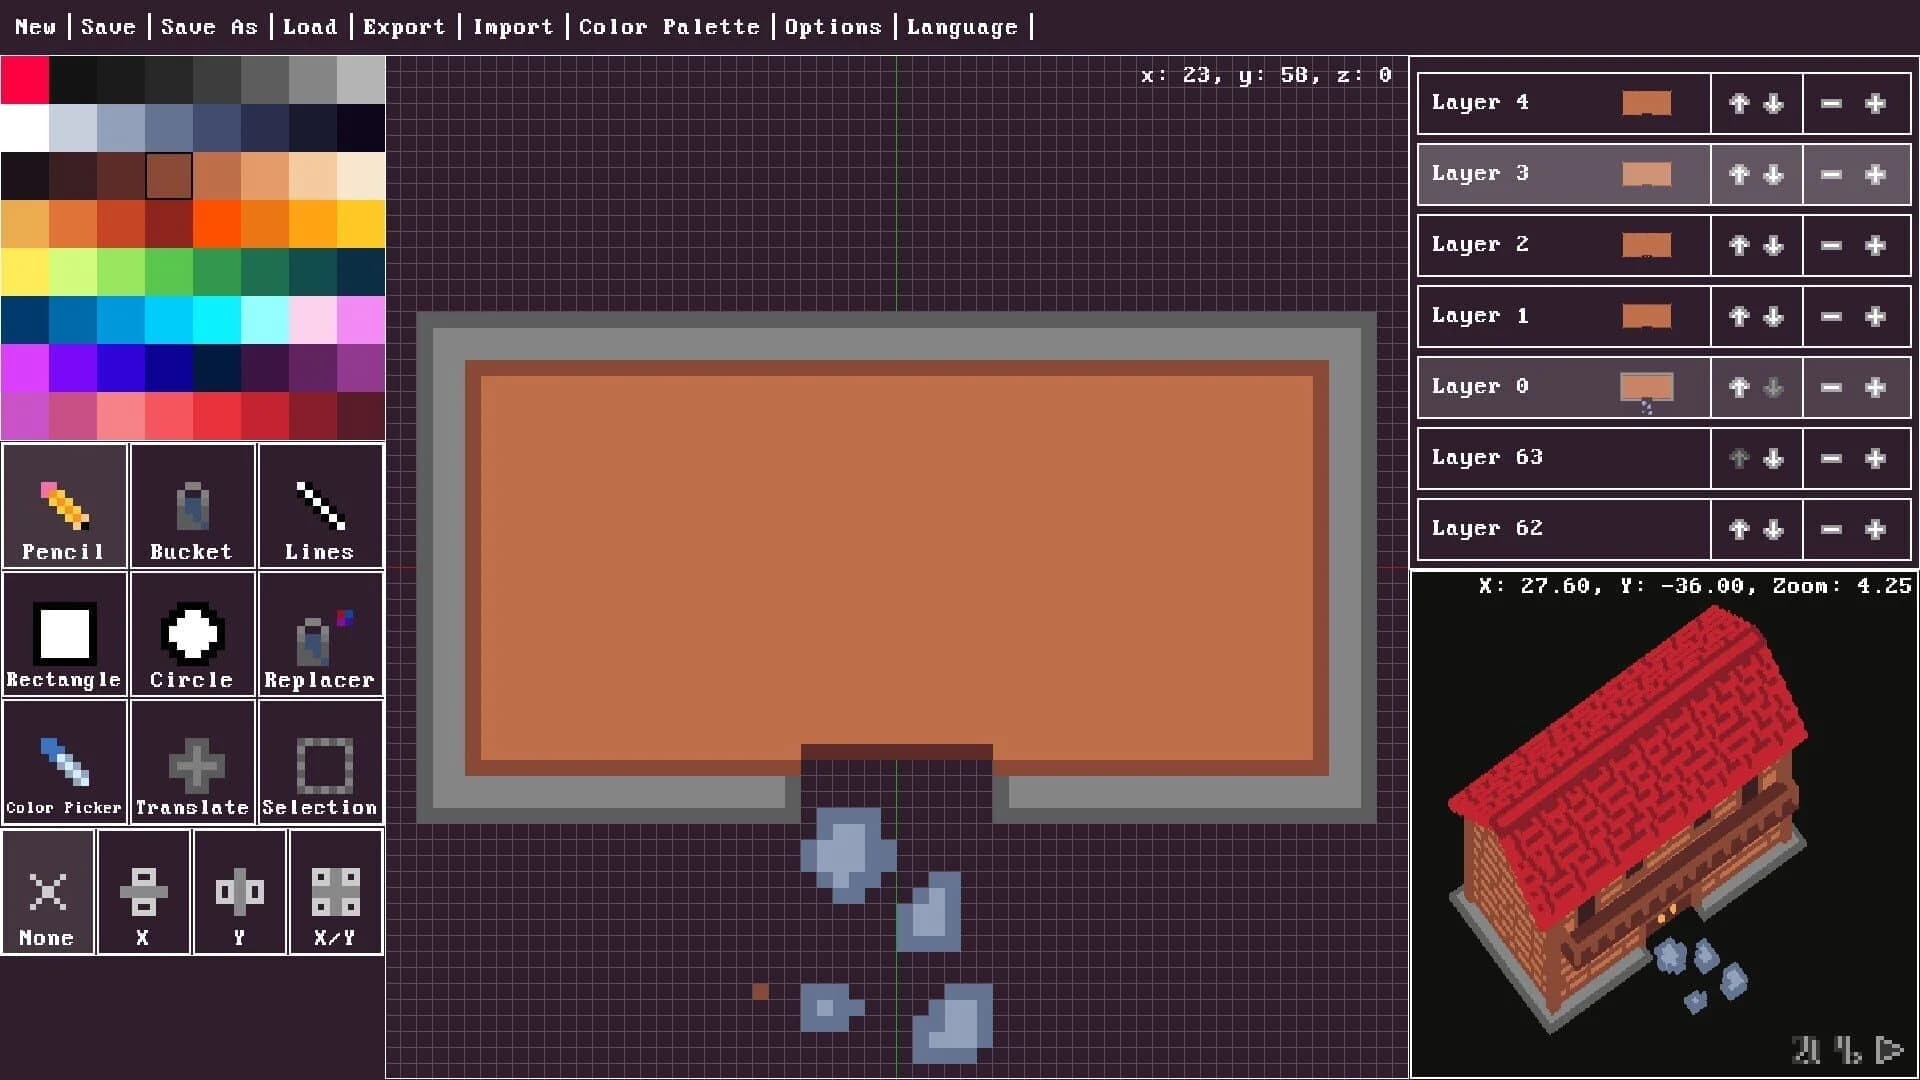Set mirroring to None

(x=47, y=892)
